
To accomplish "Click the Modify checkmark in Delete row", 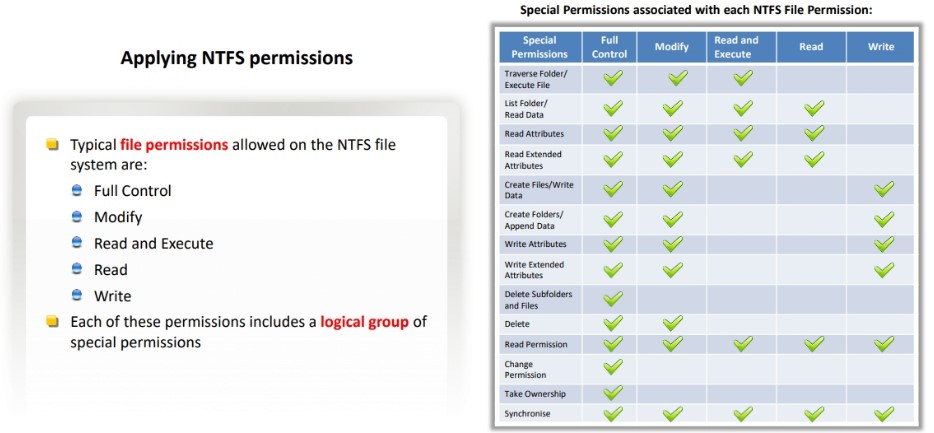I will coord(673,323).
